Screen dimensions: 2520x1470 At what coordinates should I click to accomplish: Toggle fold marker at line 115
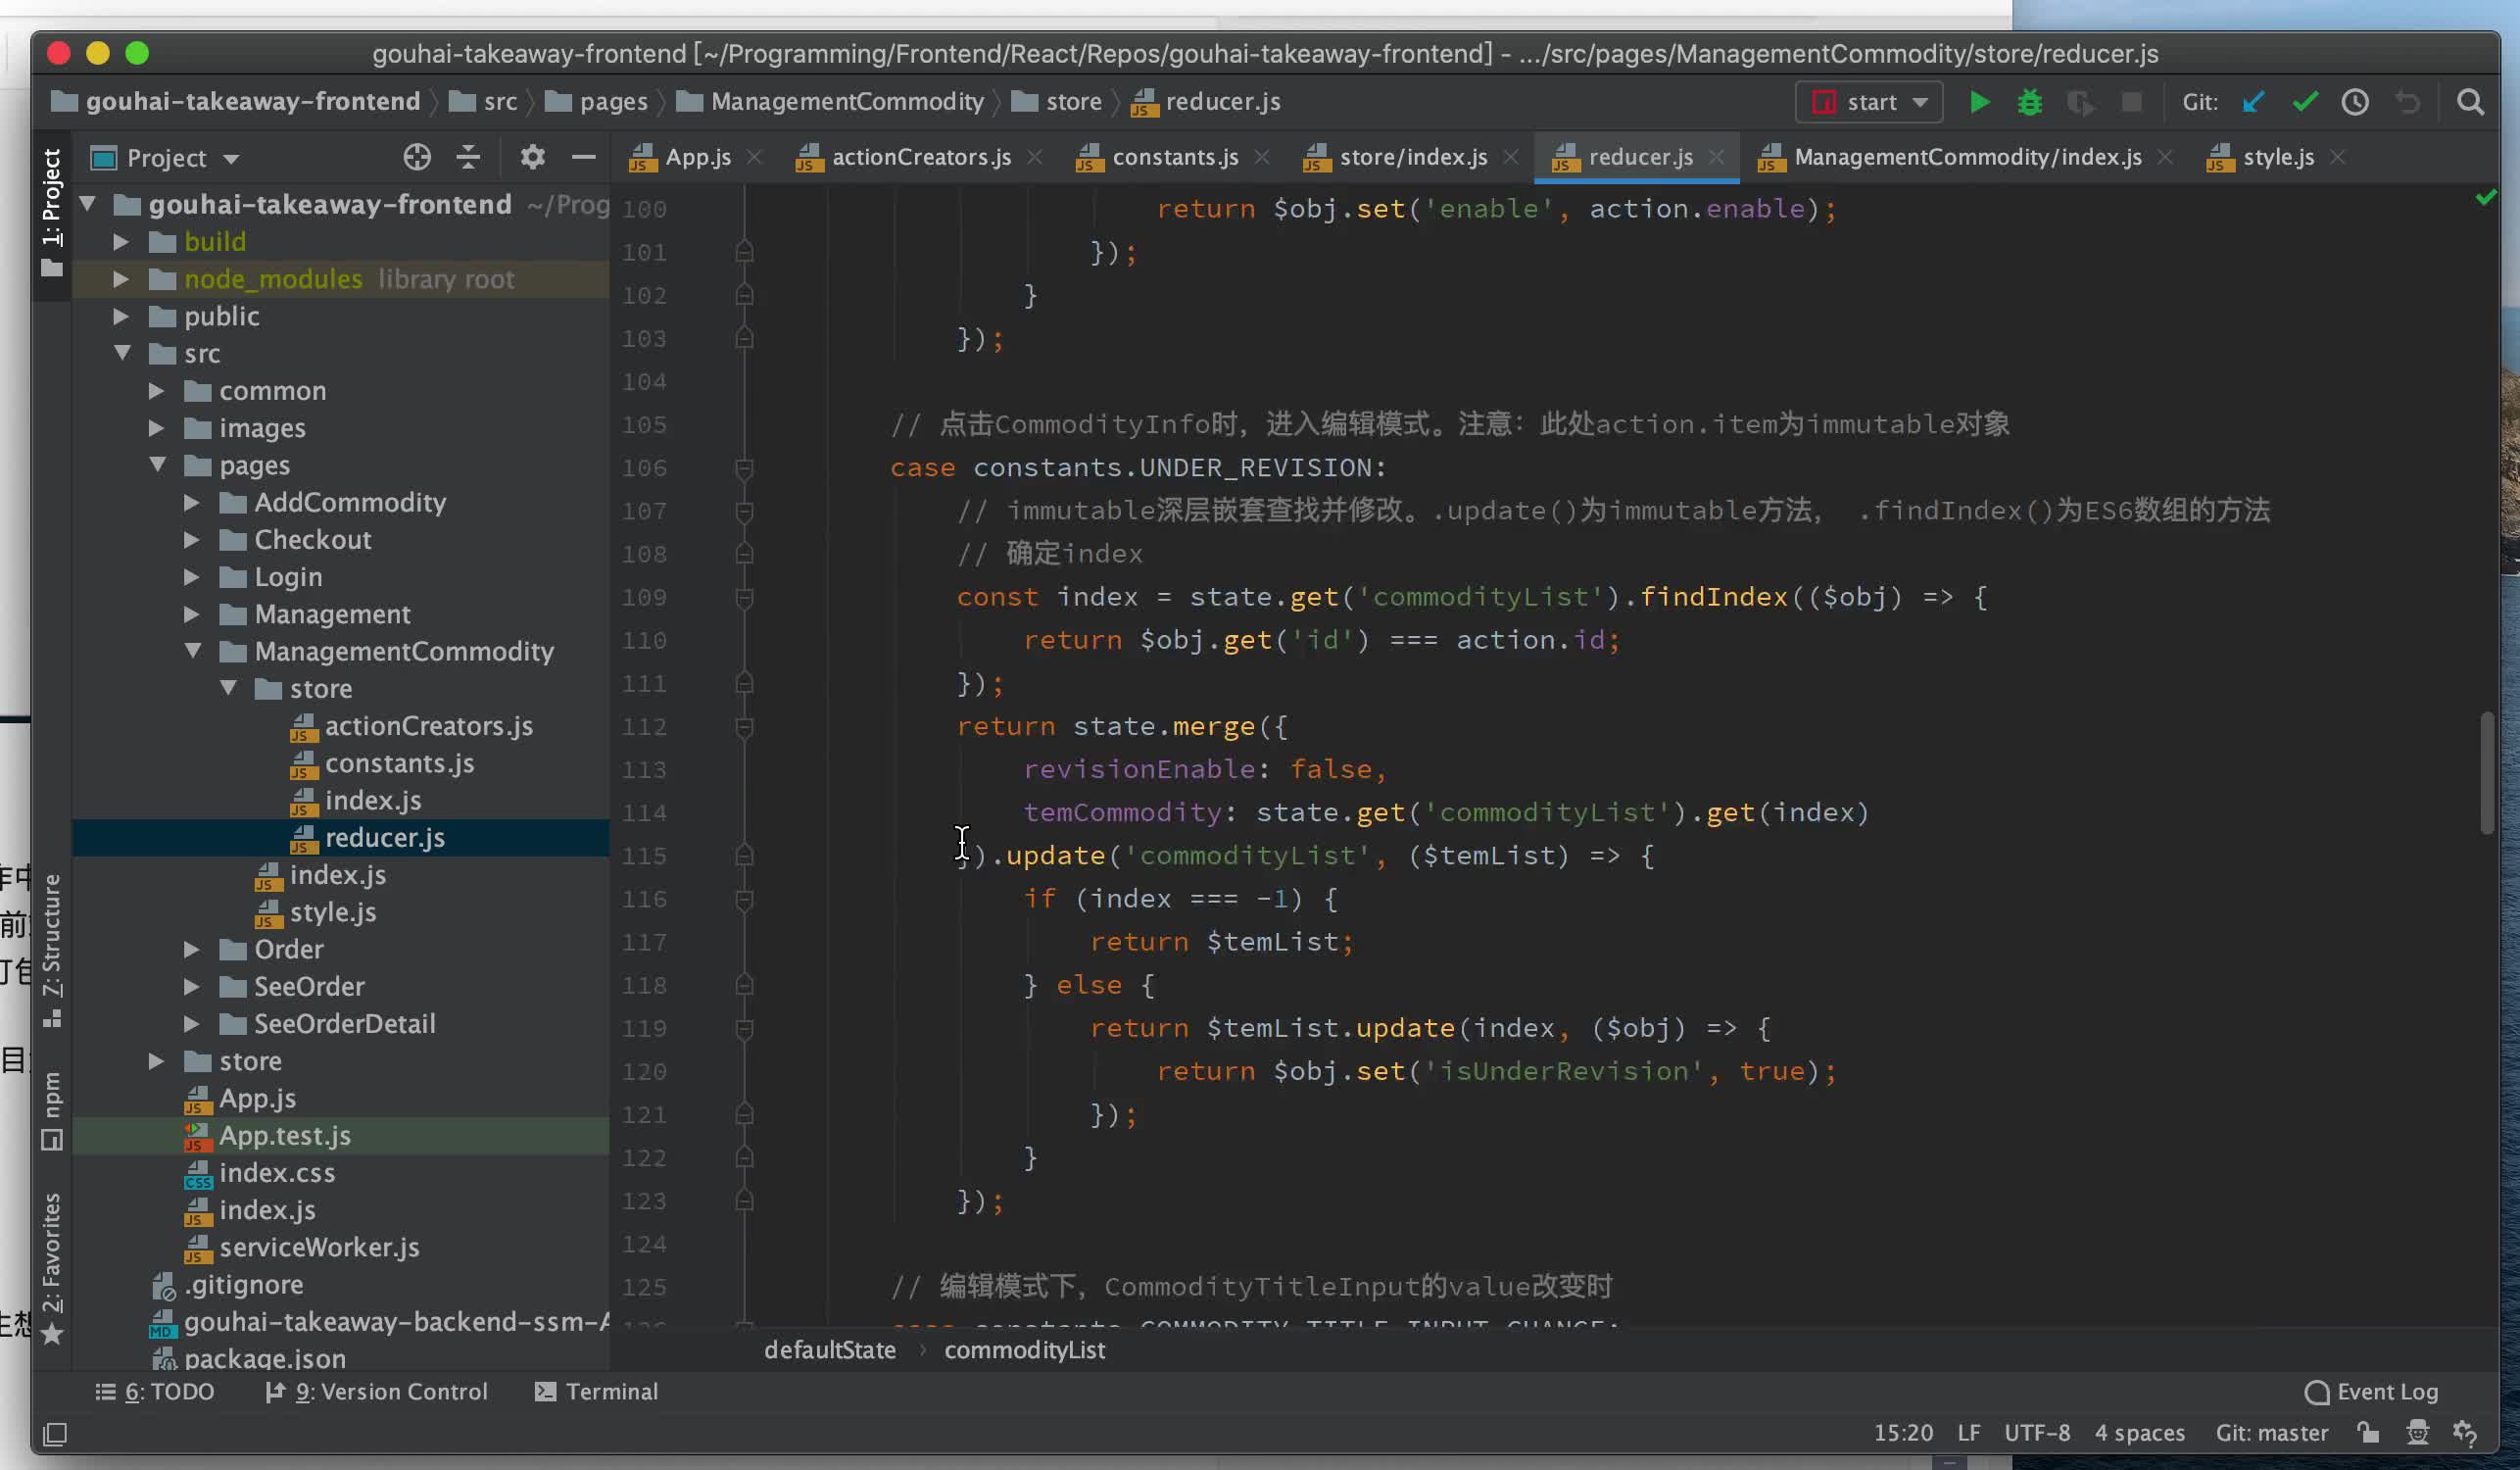click(744, 855)
